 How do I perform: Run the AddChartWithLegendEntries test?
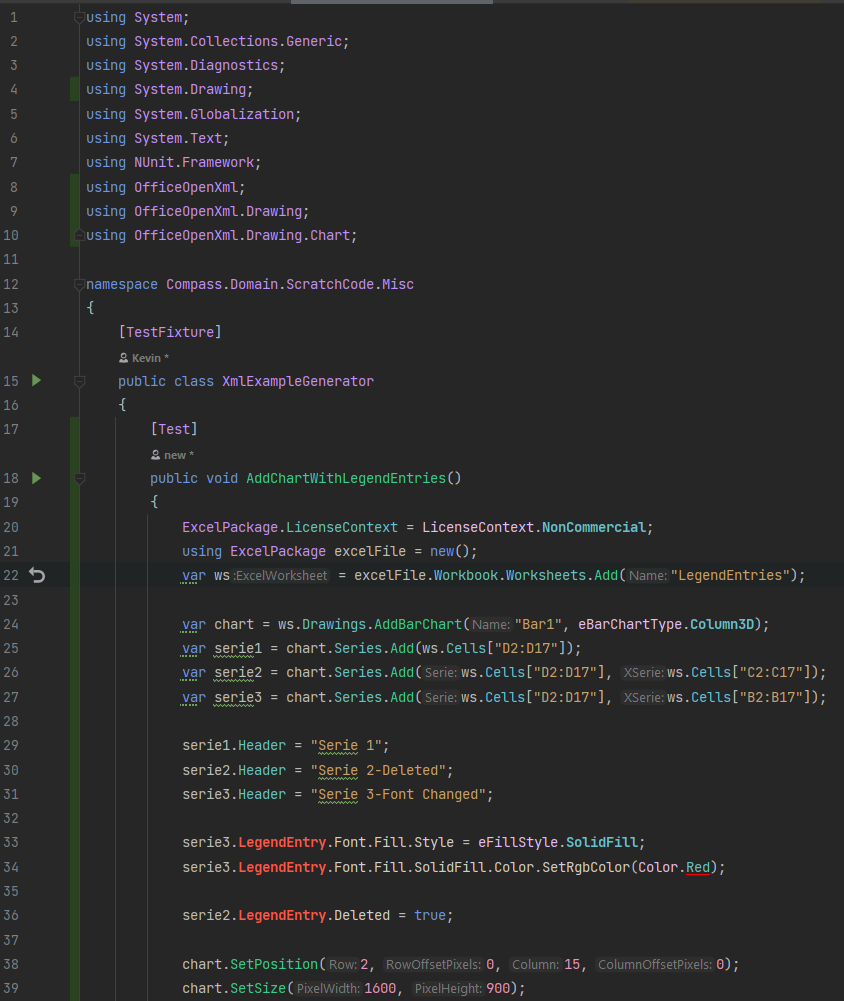[37, 478]
